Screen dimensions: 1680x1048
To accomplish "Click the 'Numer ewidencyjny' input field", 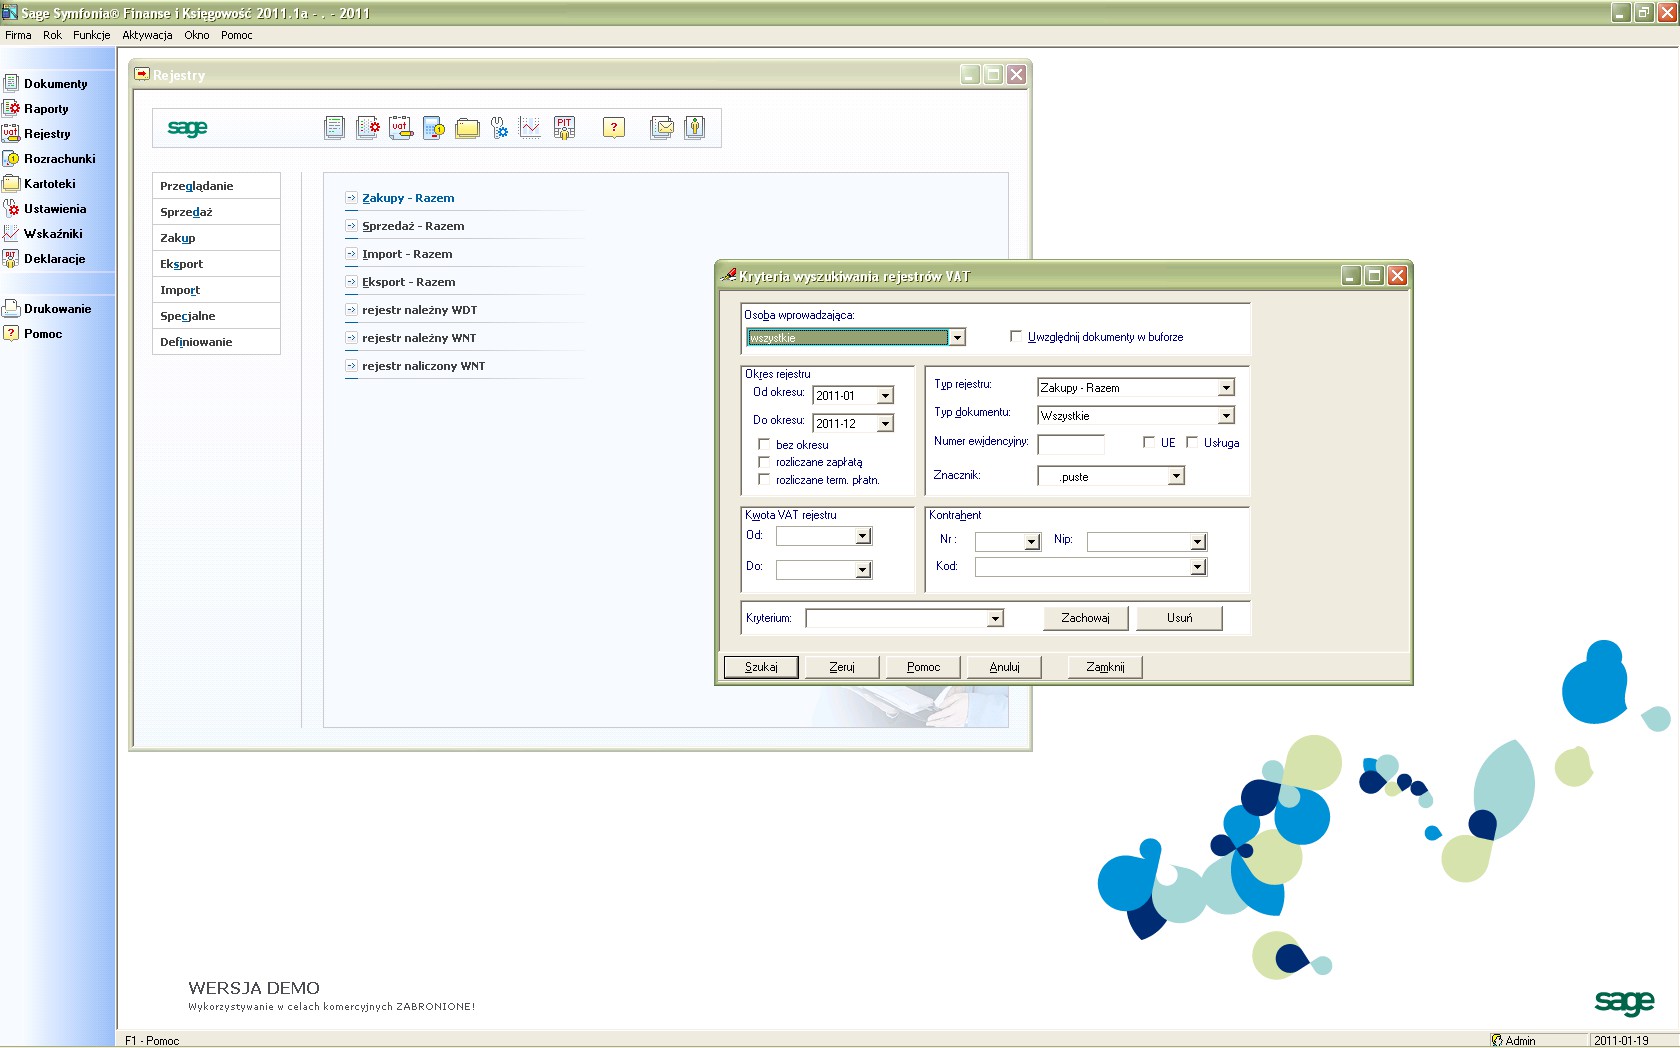I will click(1071, 443).
